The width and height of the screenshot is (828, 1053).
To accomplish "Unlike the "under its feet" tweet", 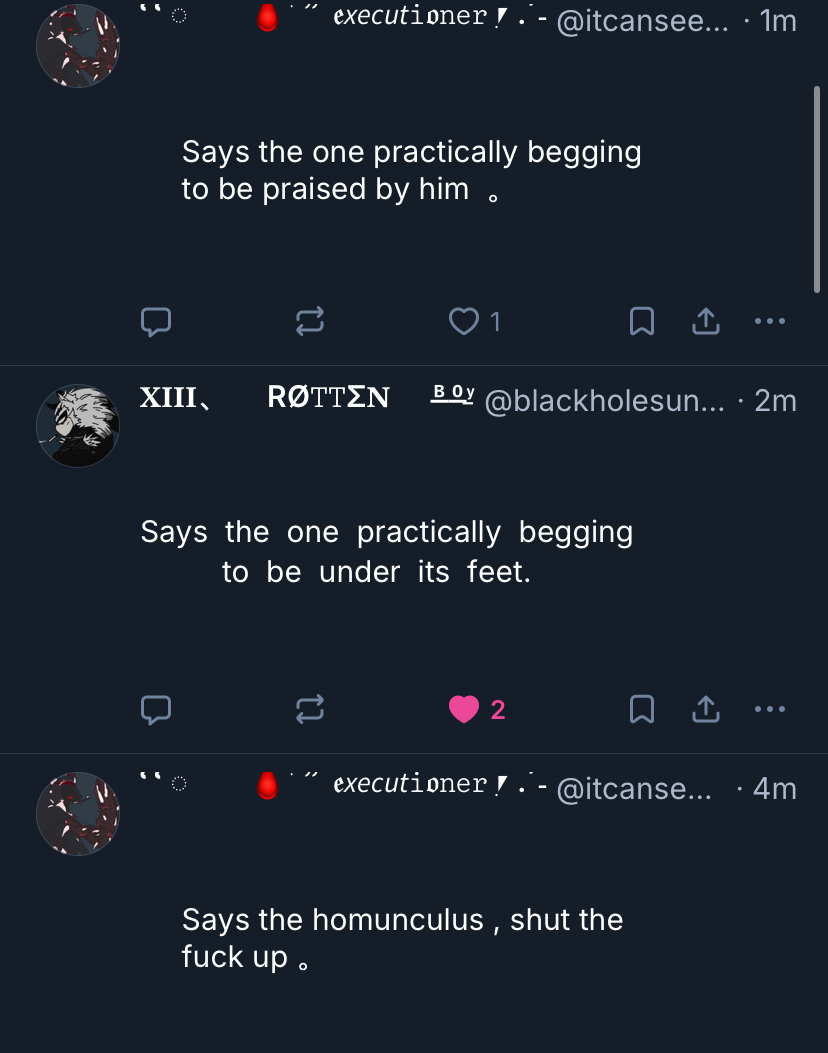I will tap(464, 709).
